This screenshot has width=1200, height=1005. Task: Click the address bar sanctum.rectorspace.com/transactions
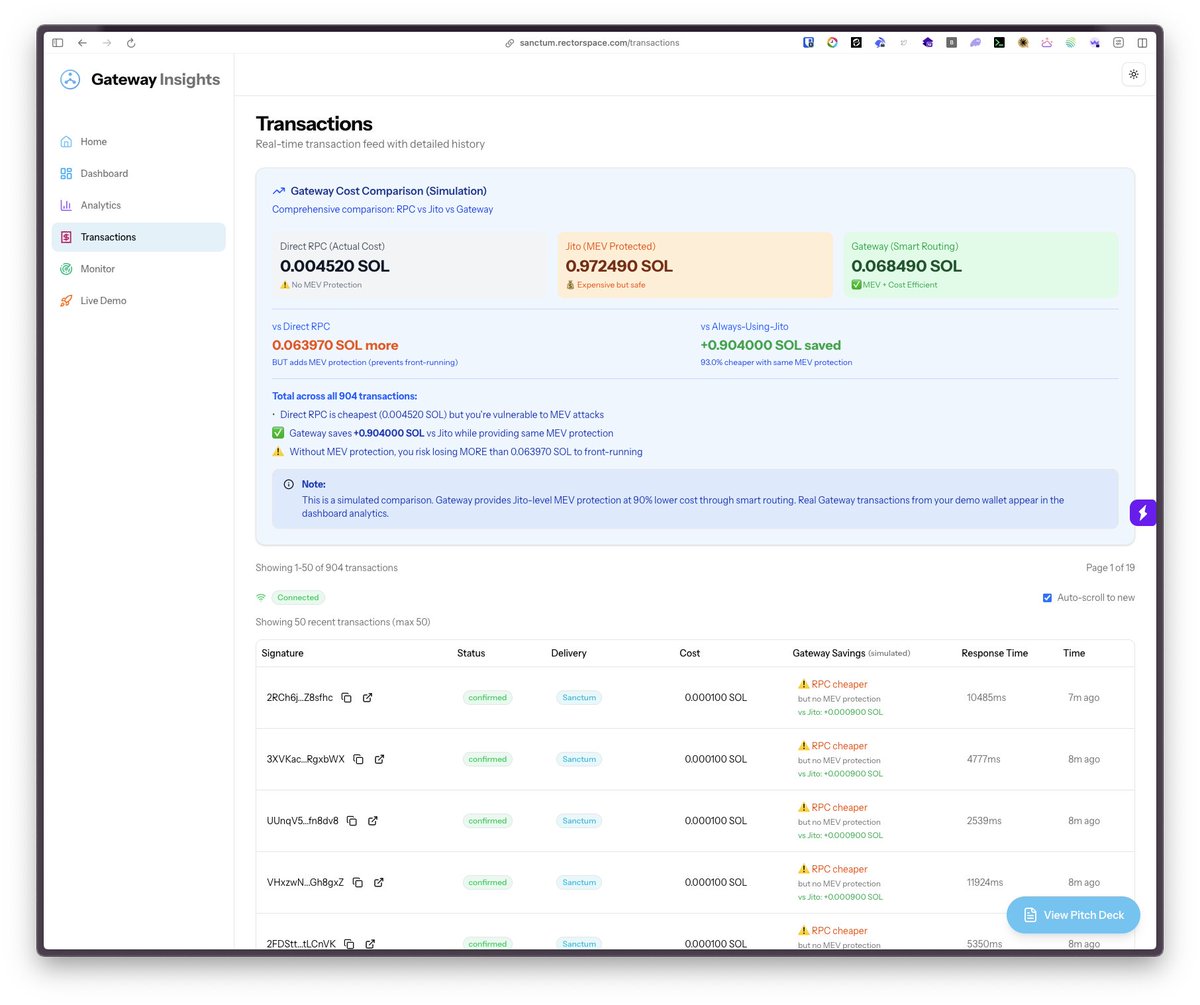pos(593,43)
